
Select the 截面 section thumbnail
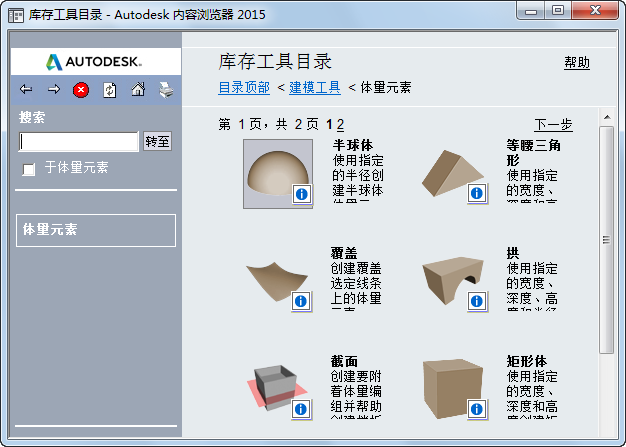277,387
